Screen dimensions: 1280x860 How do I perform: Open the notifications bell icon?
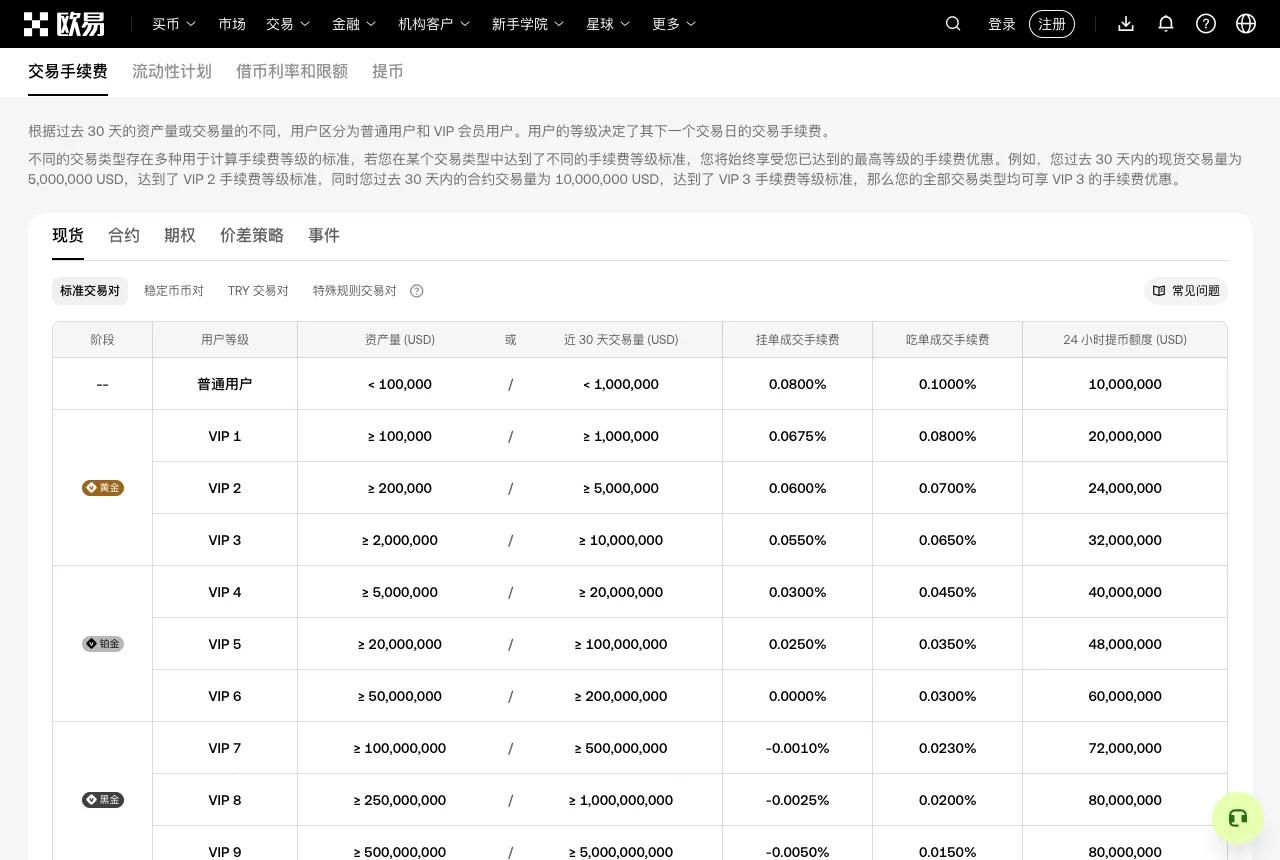pos(1166,24)
